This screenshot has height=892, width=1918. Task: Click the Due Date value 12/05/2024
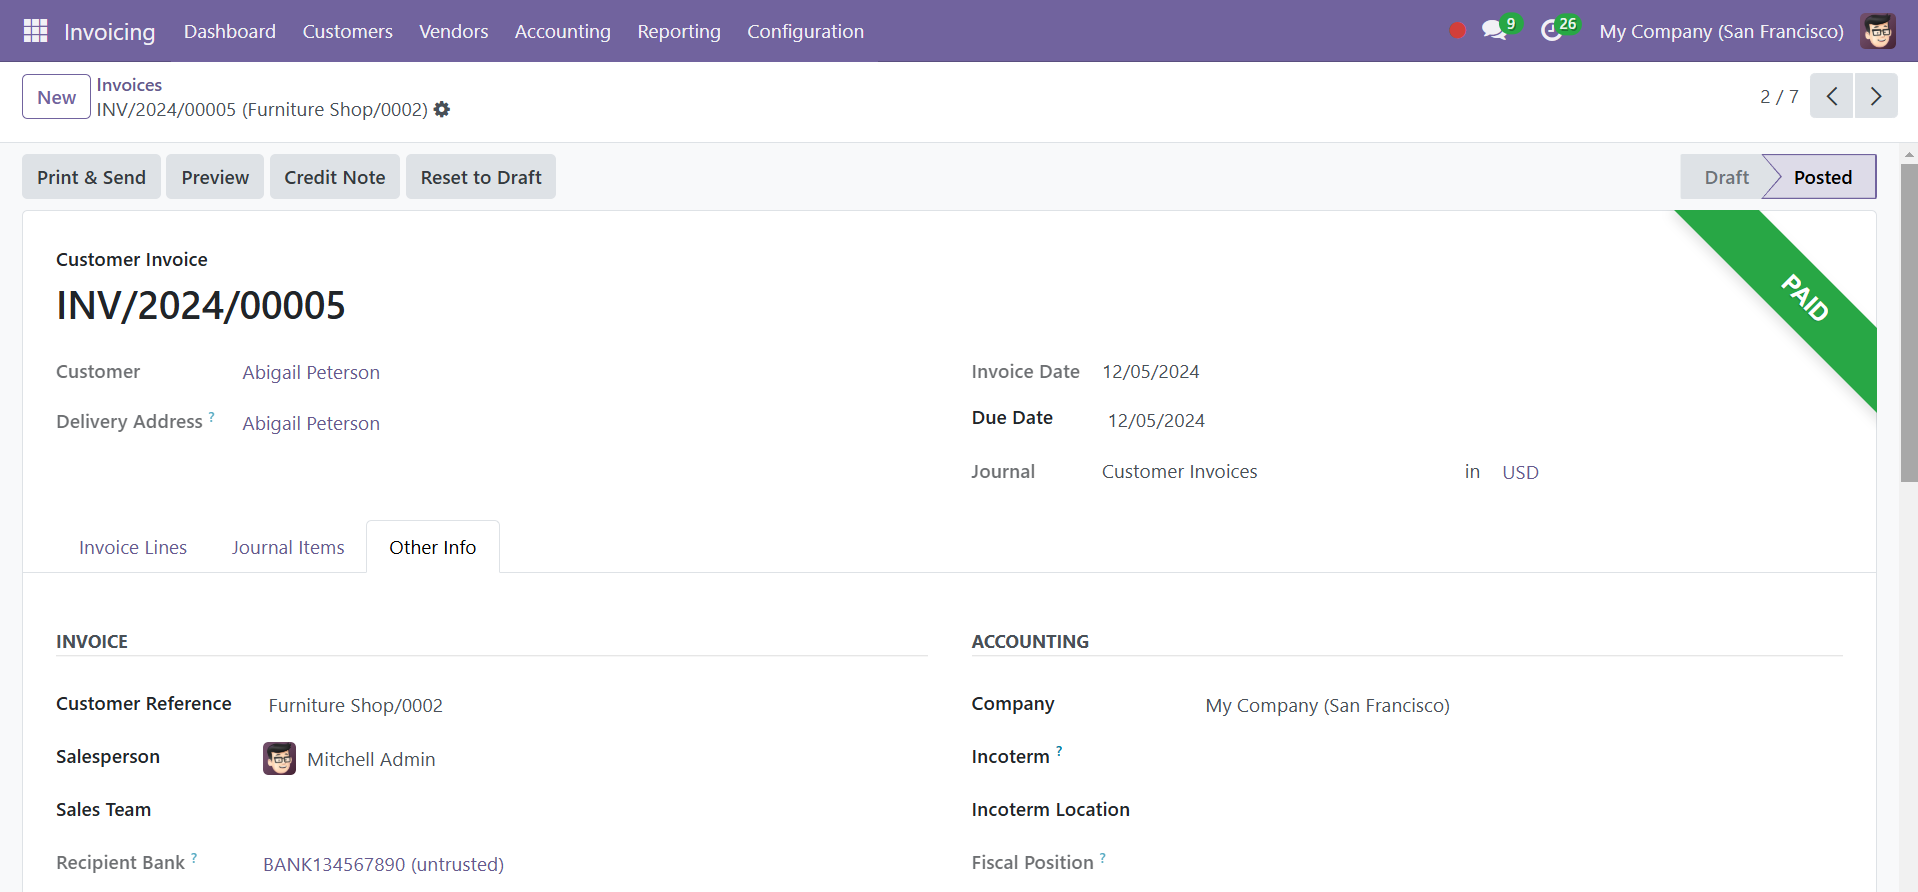pyautogui.click(x=1156, y=421)
